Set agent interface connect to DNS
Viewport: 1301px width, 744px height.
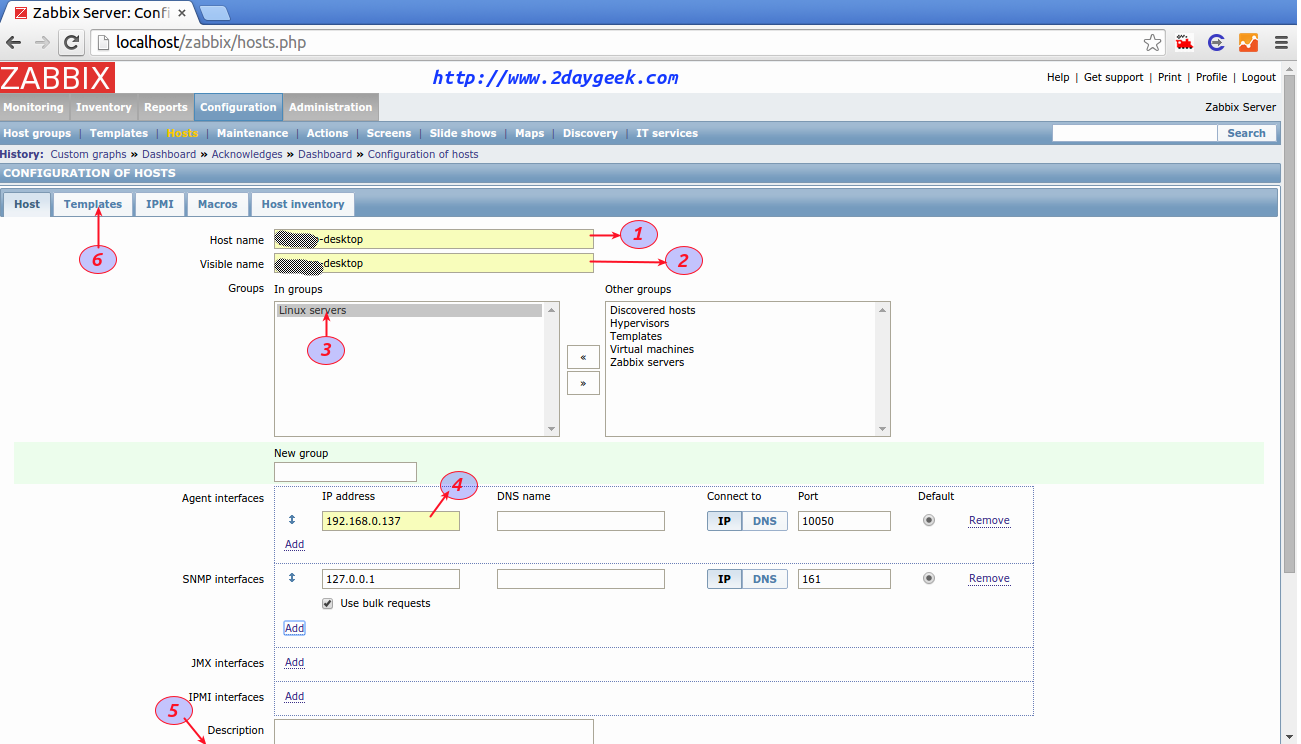tap(764, 521)
